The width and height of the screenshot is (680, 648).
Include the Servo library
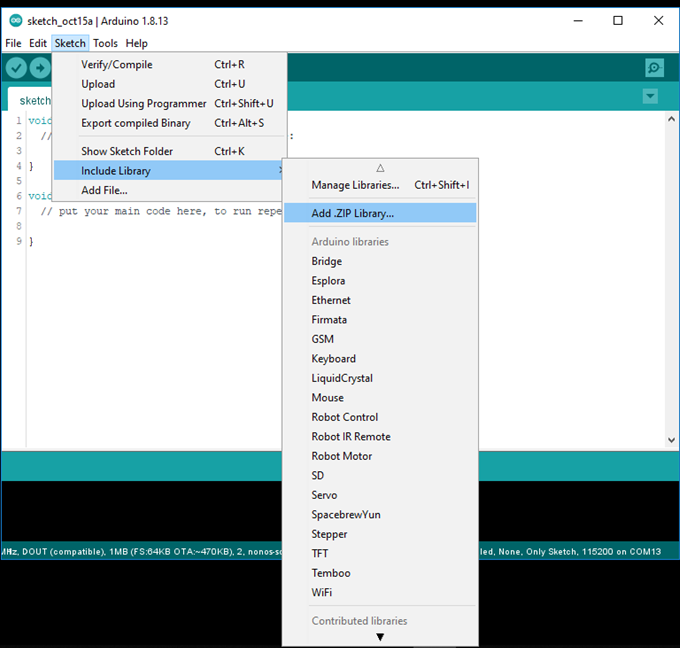tap(380, 495)
